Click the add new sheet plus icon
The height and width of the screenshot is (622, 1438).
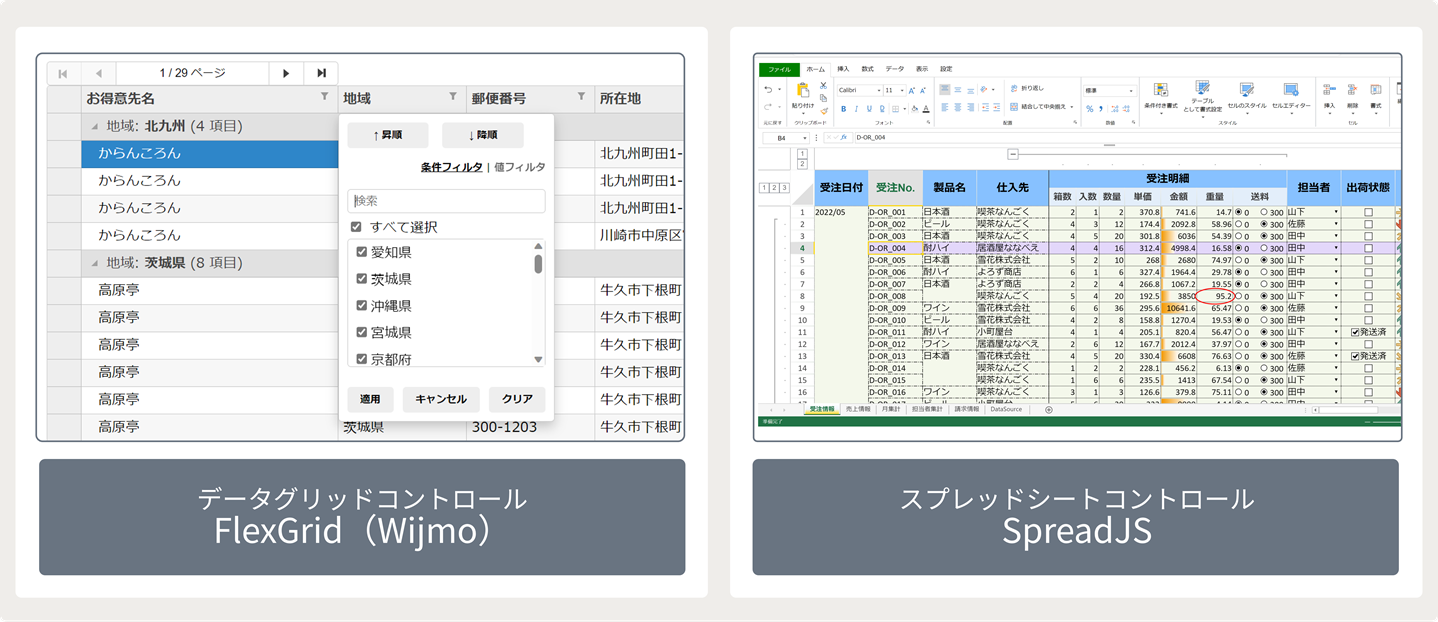pyautogui.click(x=1048, y=410)
